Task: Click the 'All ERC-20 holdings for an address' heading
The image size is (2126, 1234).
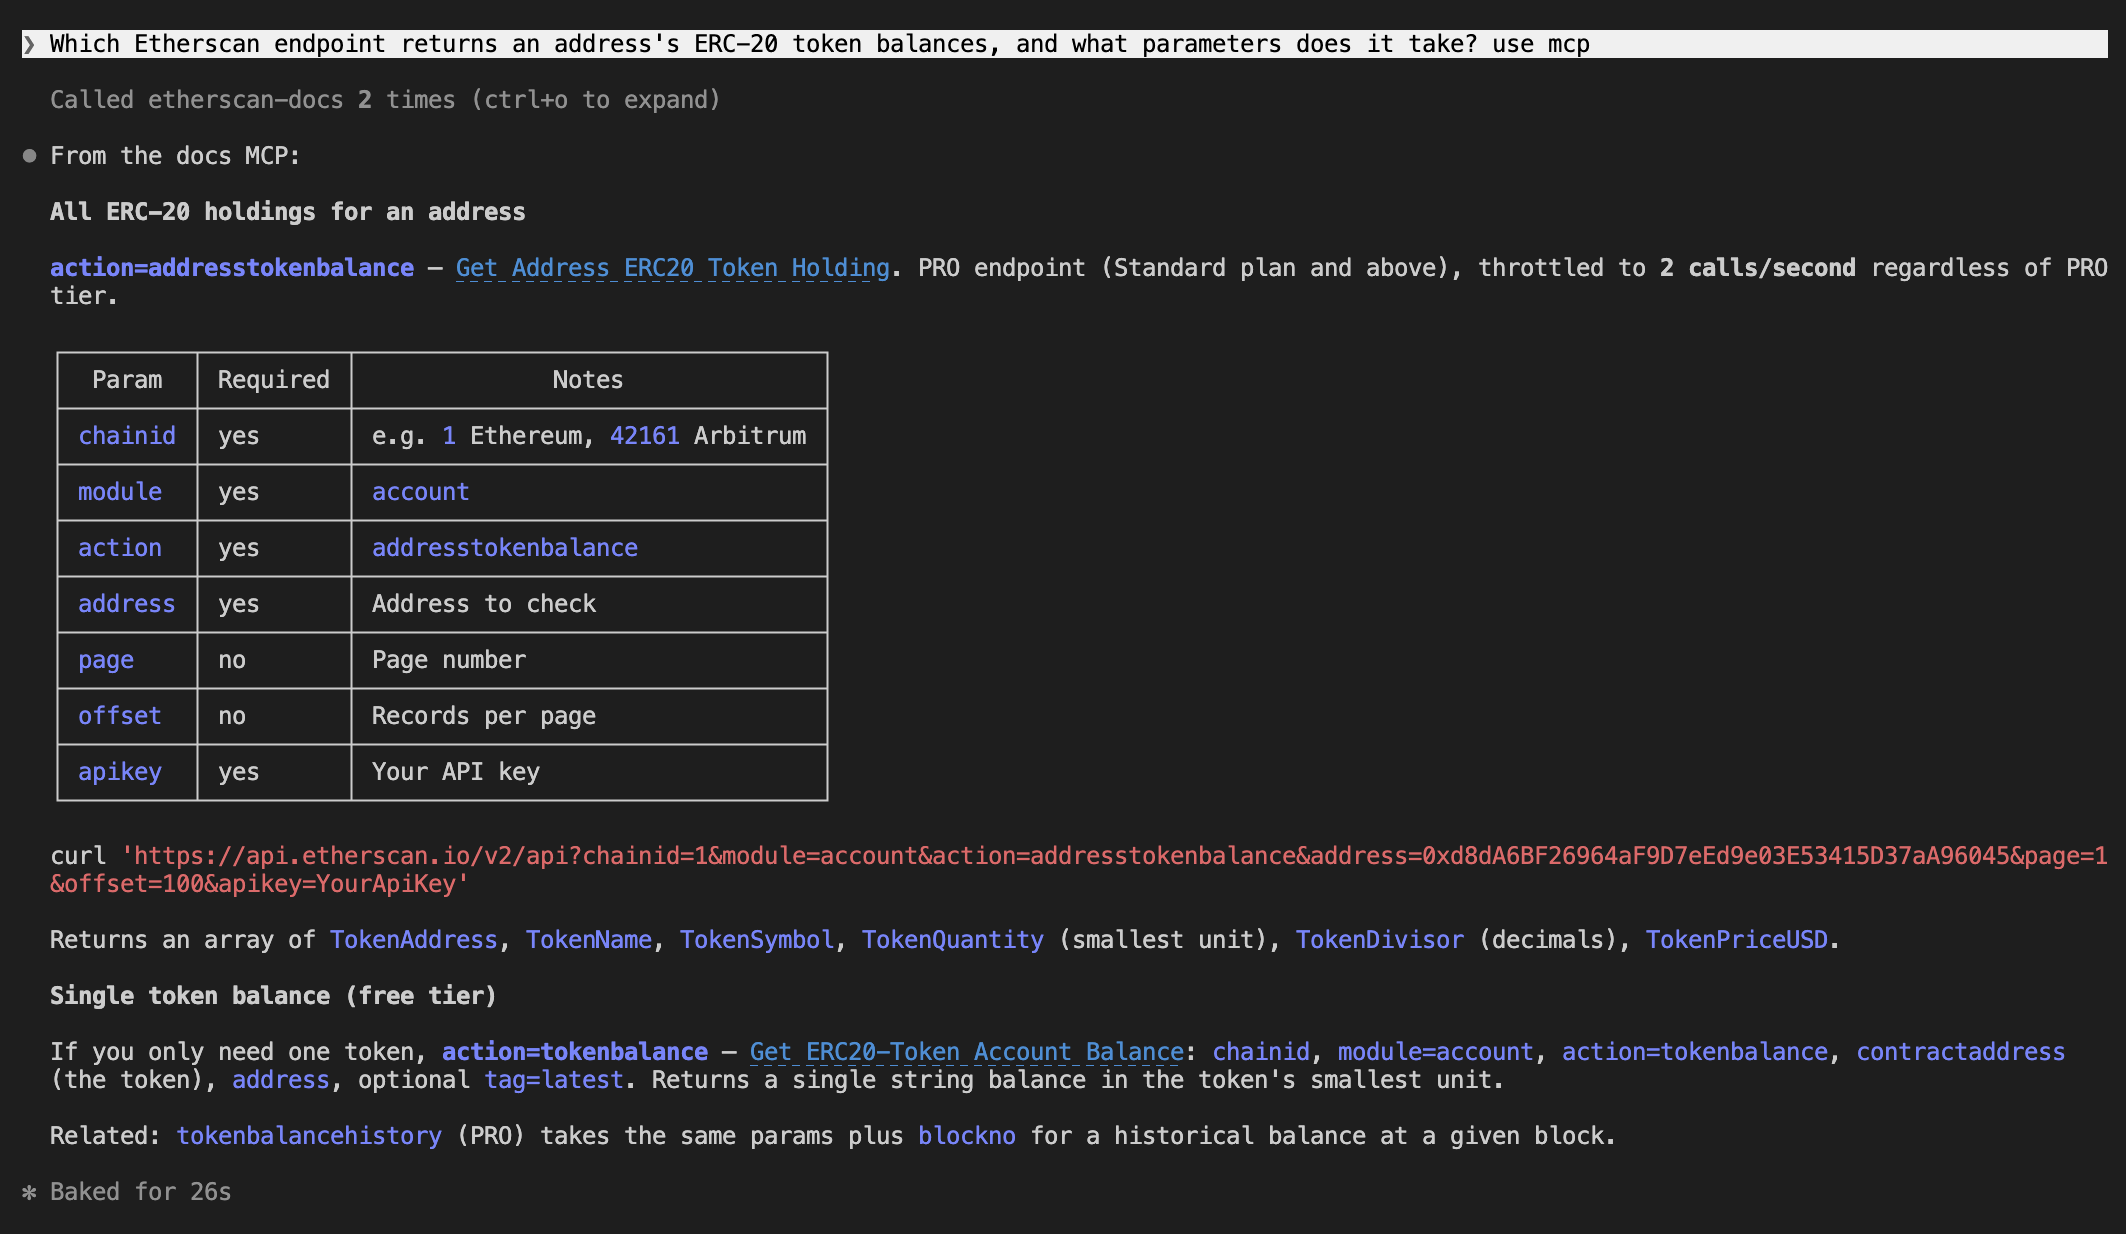Action: click(288, 212)
